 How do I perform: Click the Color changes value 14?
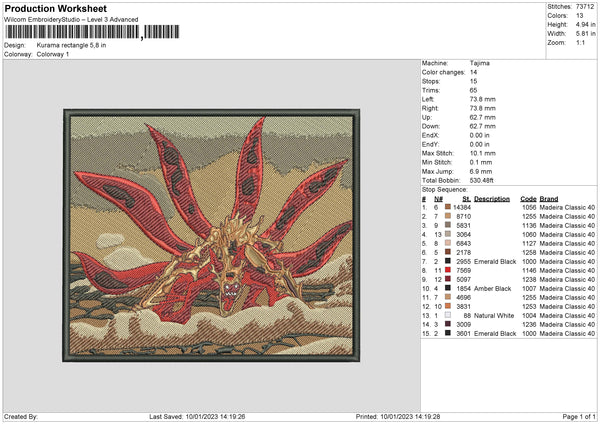coord(473,72)
